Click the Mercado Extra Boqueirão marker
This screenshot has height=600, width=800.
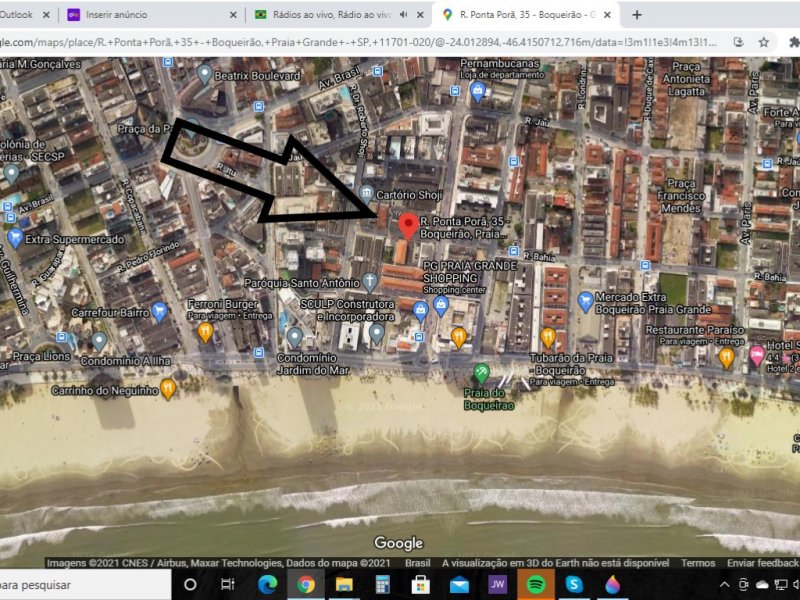coord(585,302)
